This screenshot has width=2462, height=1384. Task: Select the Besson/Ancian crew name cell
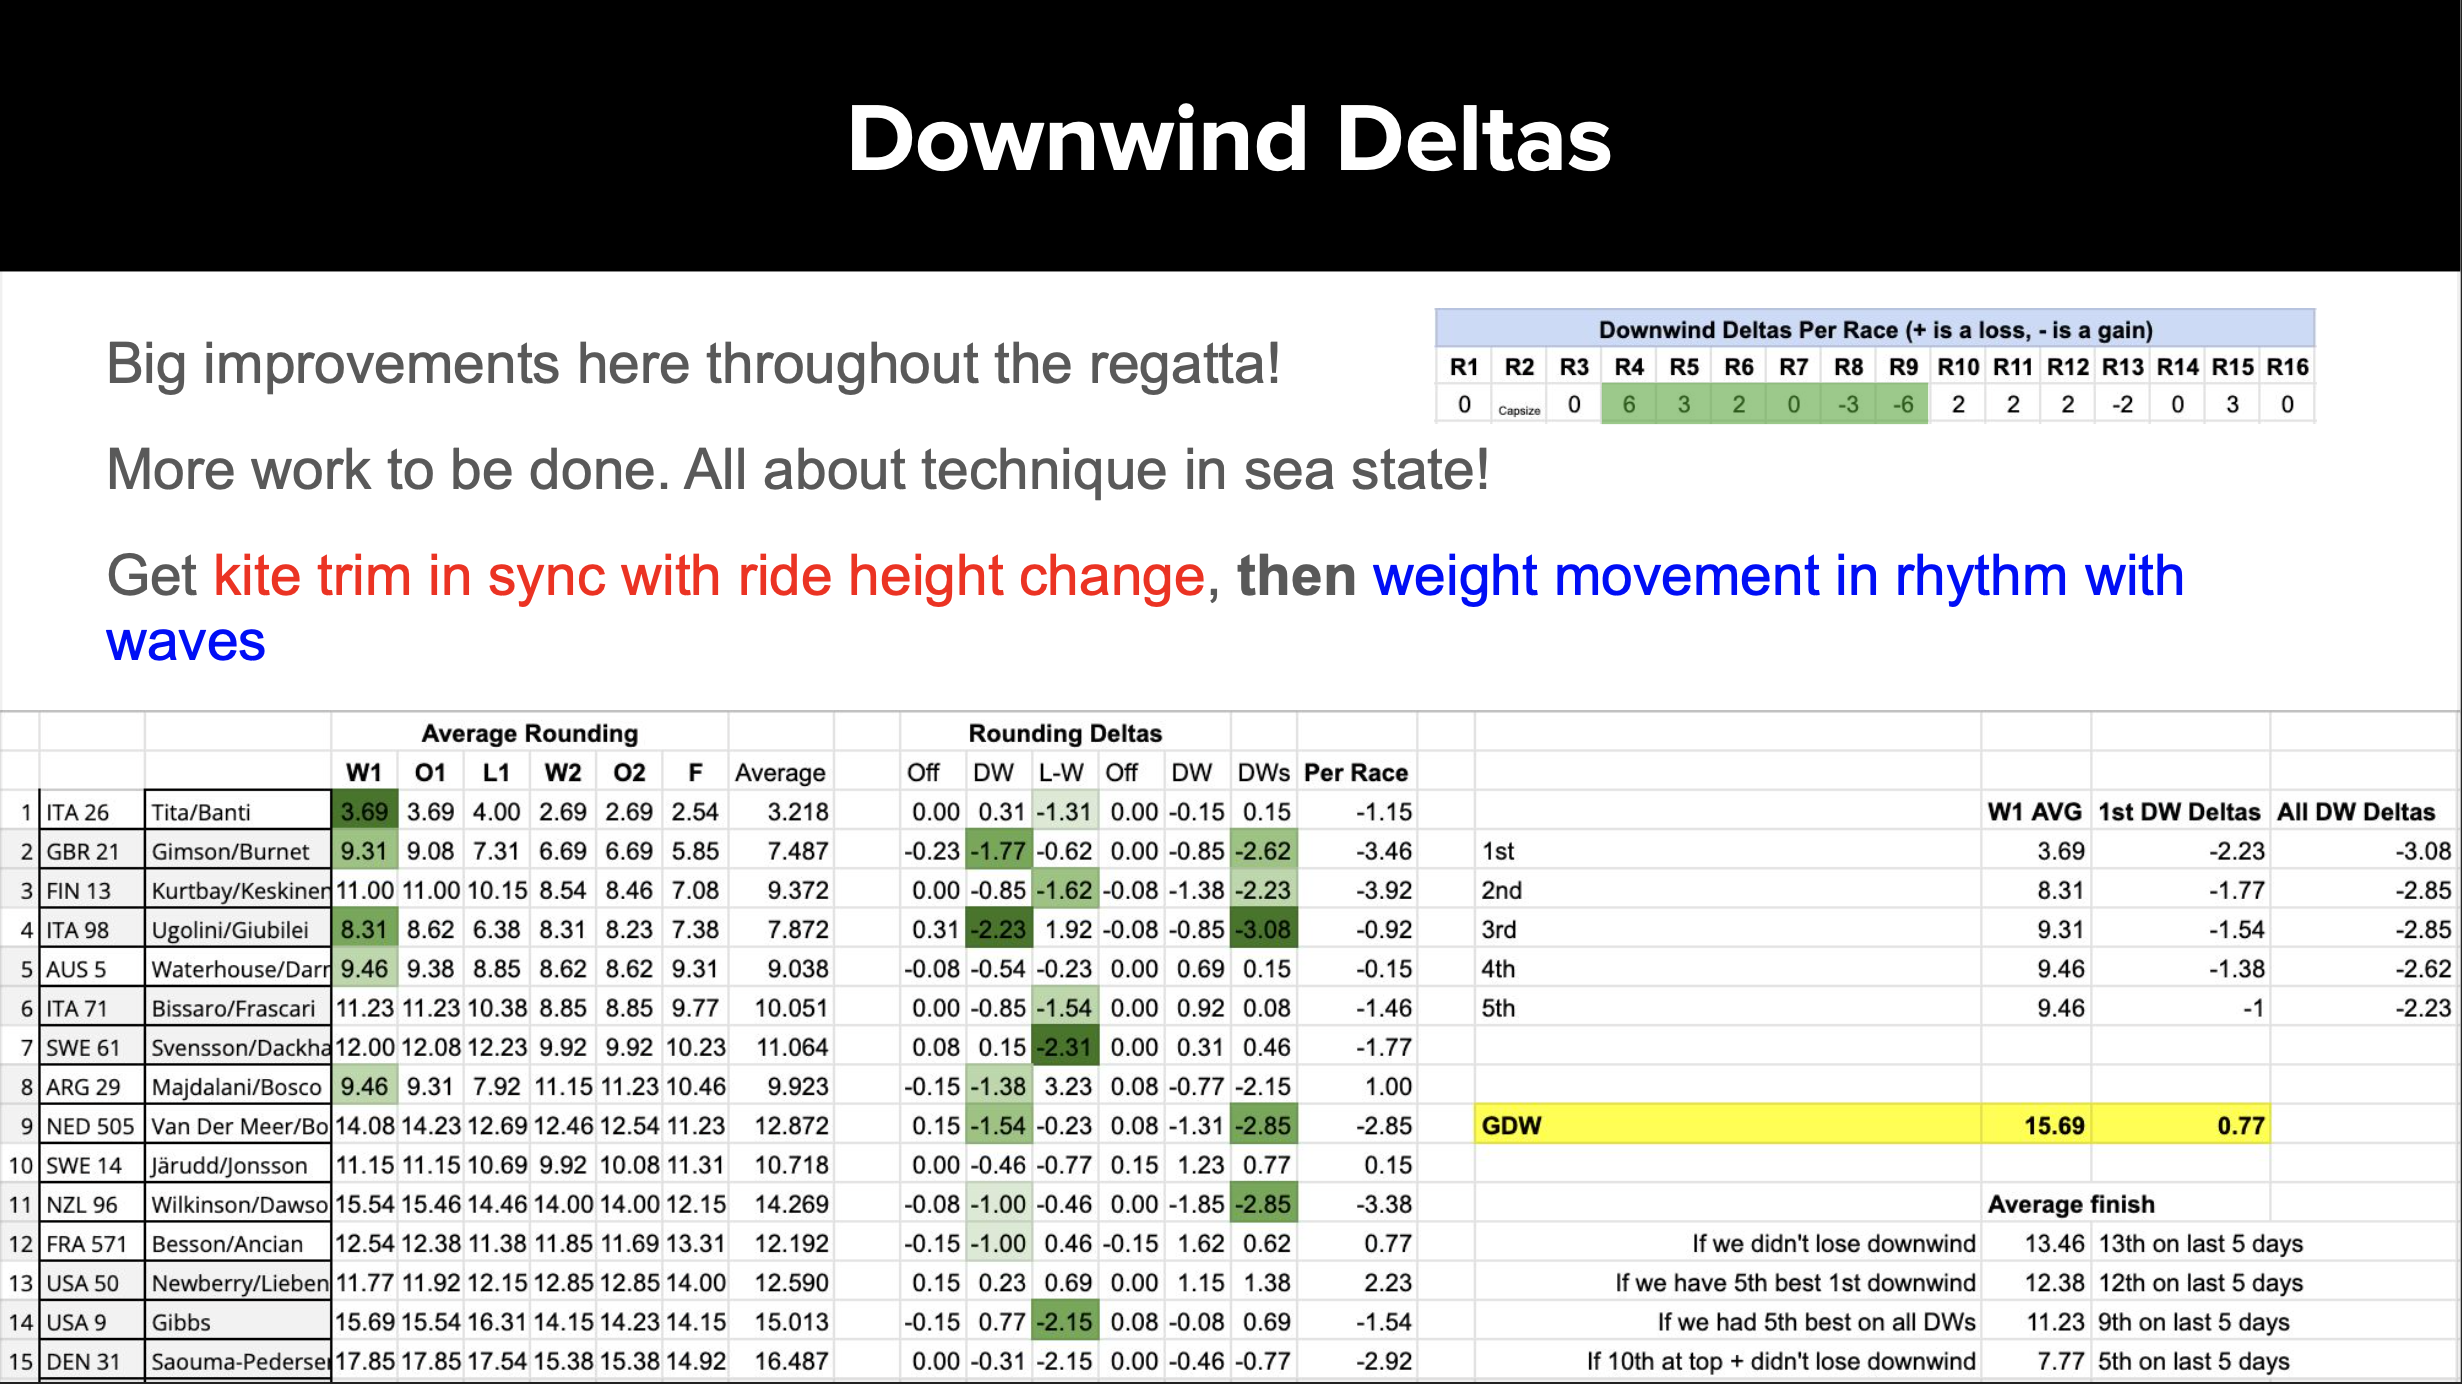238,1243
